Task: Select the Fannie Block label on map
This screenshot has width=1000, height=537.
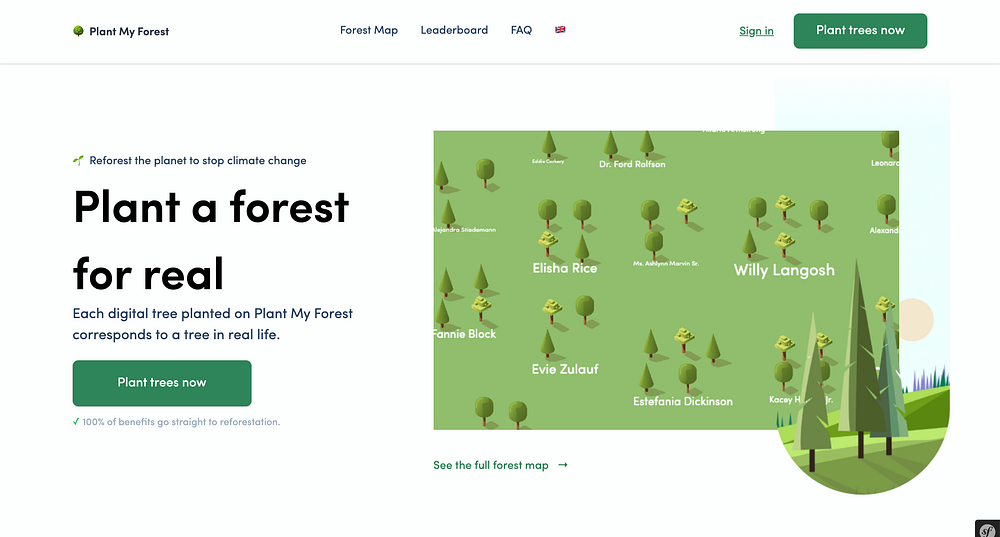Action: pos(464,334)
